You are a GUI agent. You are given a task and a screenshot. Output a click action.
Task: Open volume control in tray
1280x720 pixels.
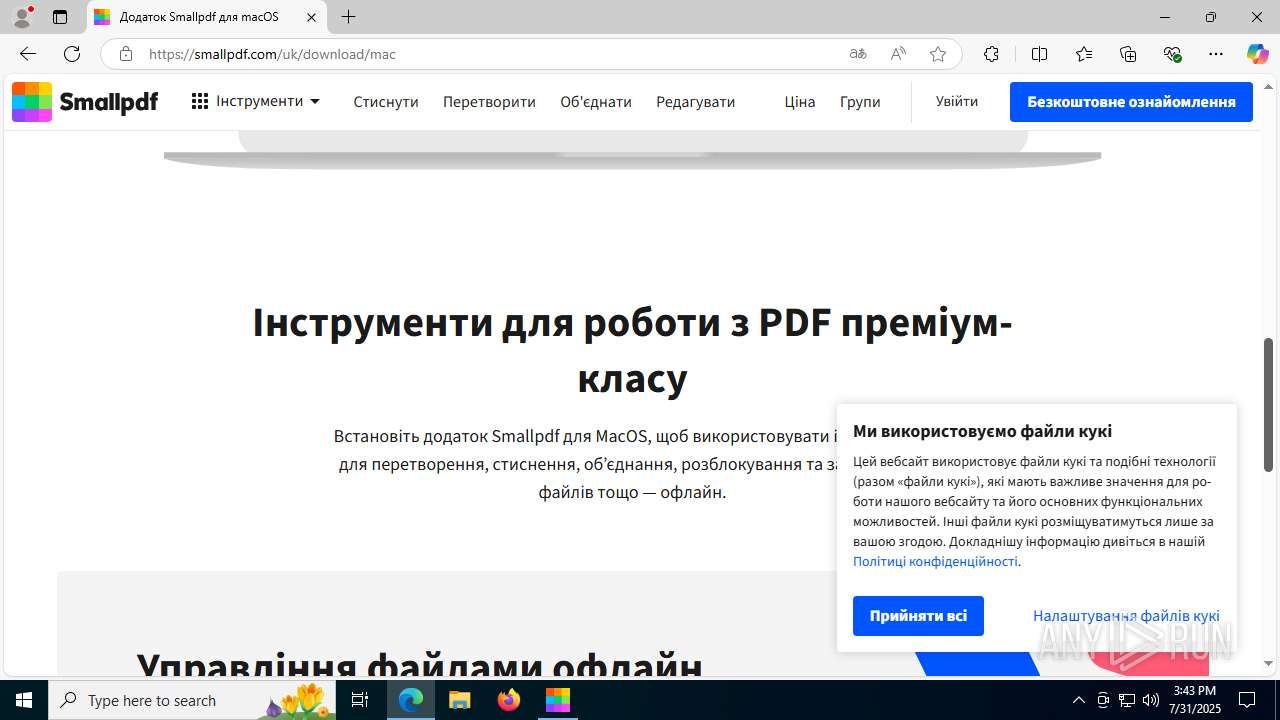(1151, 700)
